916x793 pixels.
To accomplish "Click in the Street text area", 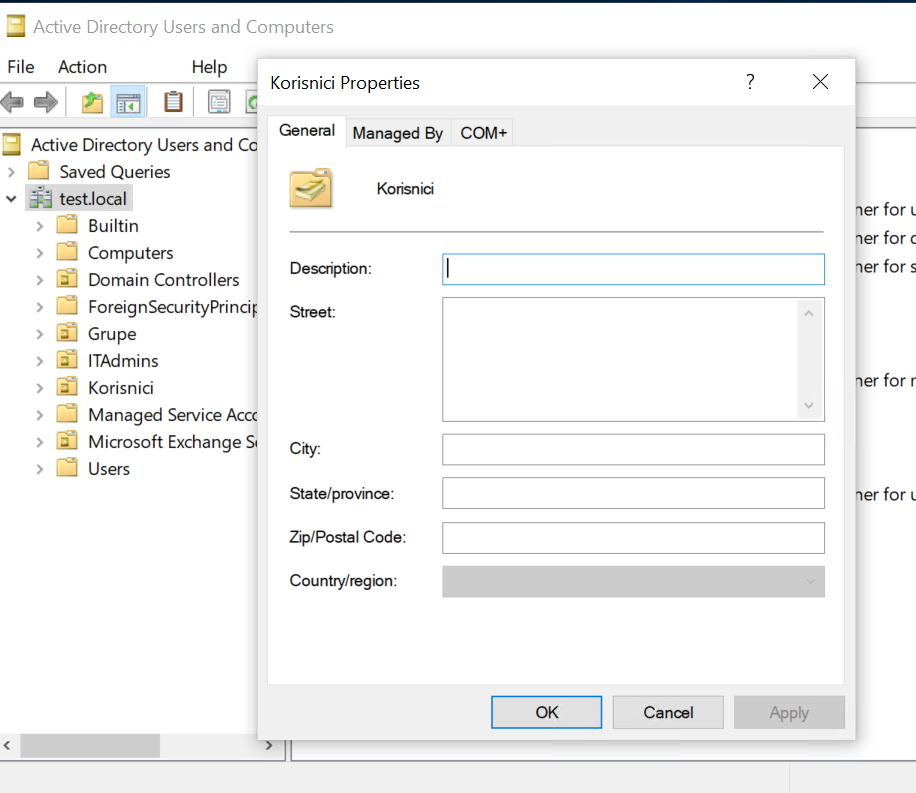I will (620, 359).
